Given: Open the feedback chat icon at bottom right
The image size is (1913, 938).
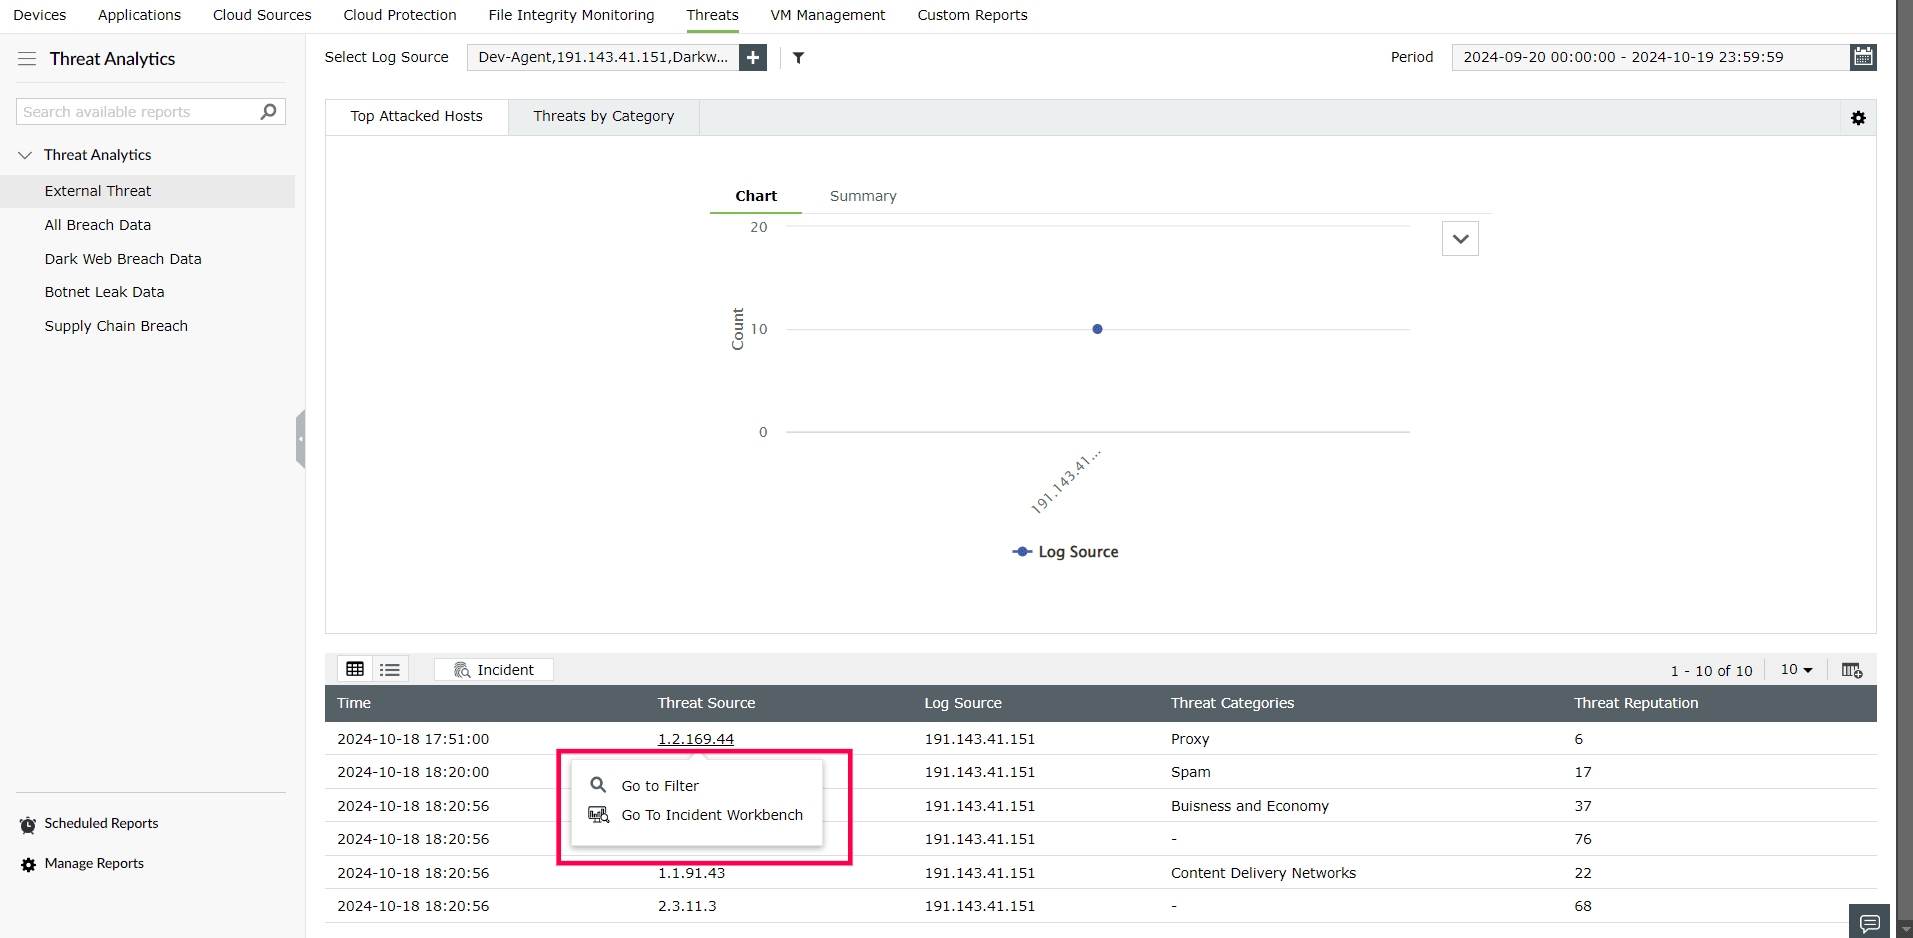Looking at the screenshot, I should tap(1868, 921).
